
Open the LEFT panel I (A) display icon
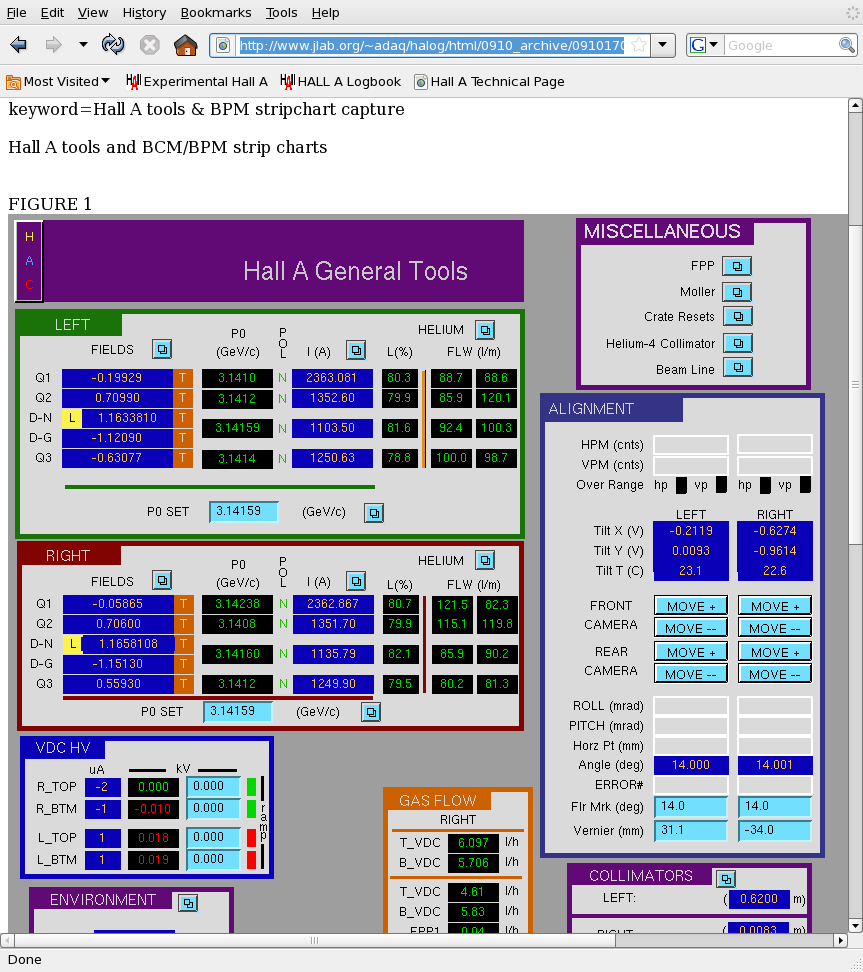pos(355,350)
